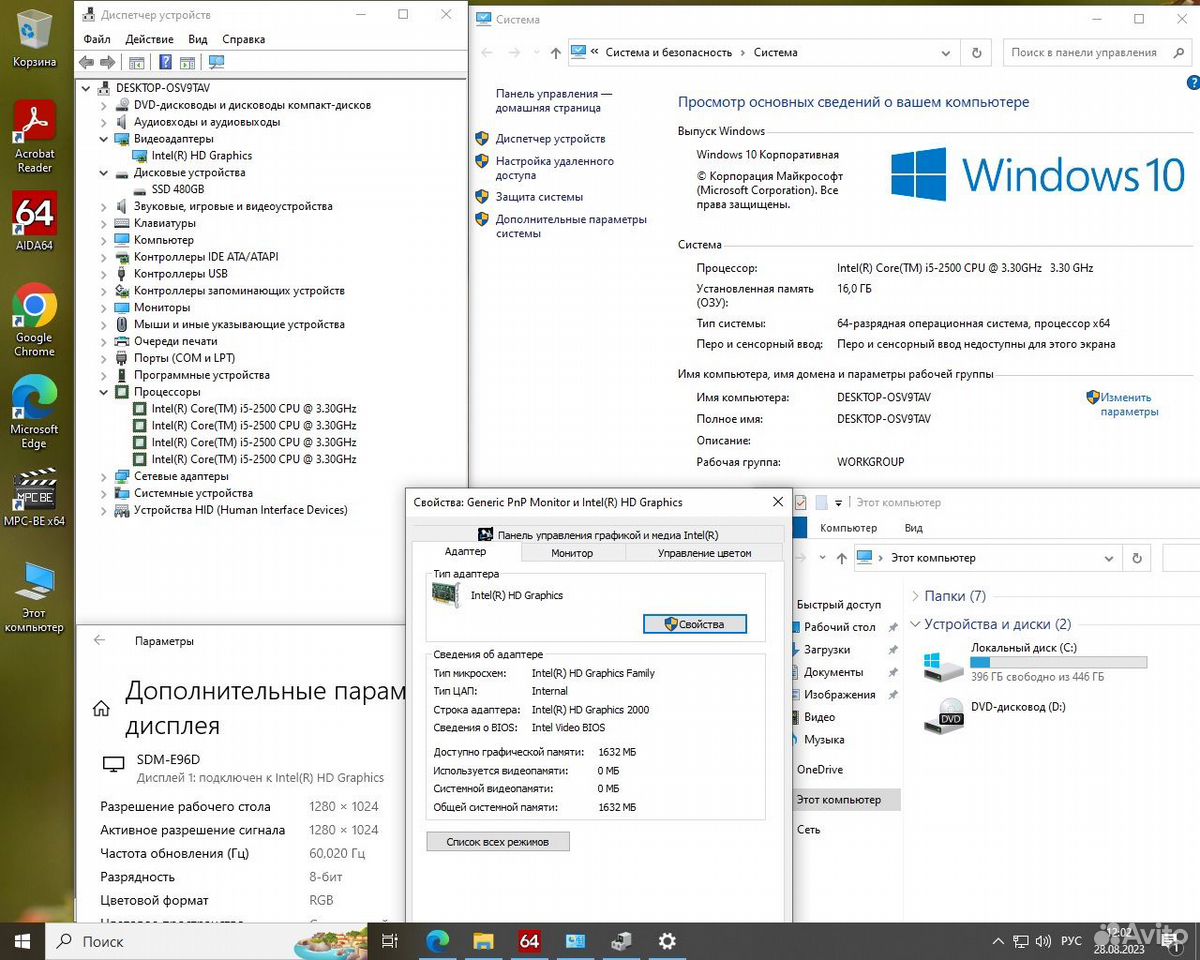Click the File Explorer icon in the taskbar
The image size is (1200, 960).
483,941
